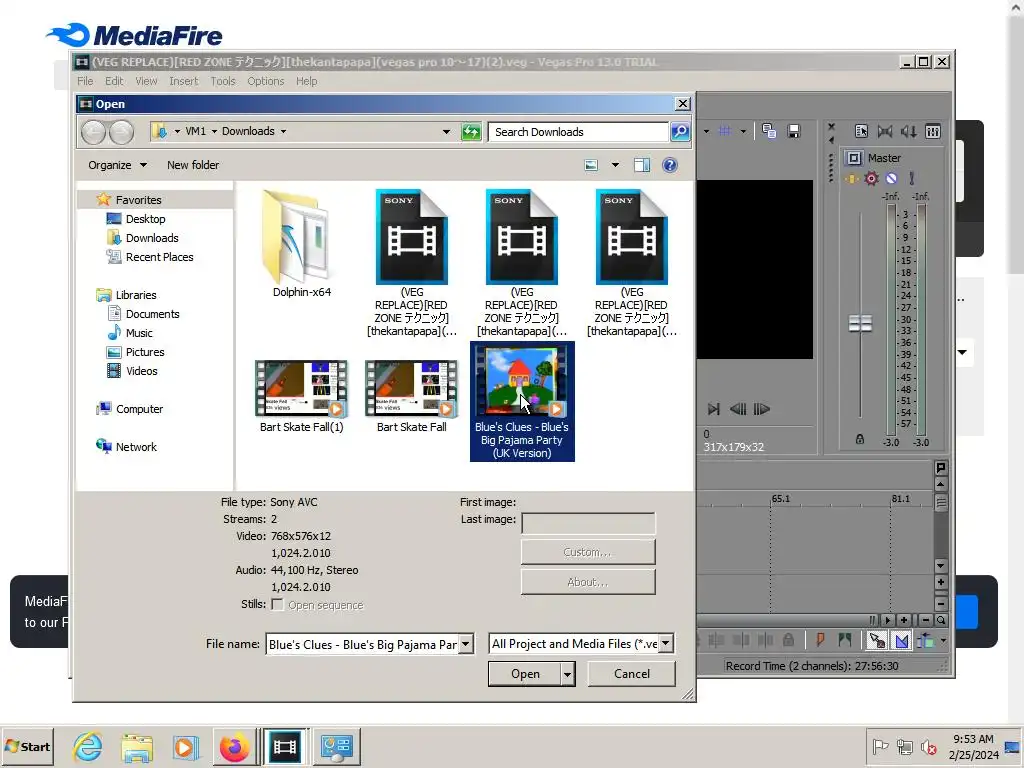Zoom out time with the horizontal minus button
The image size is (1024, 768).
(x=926, y=620)
